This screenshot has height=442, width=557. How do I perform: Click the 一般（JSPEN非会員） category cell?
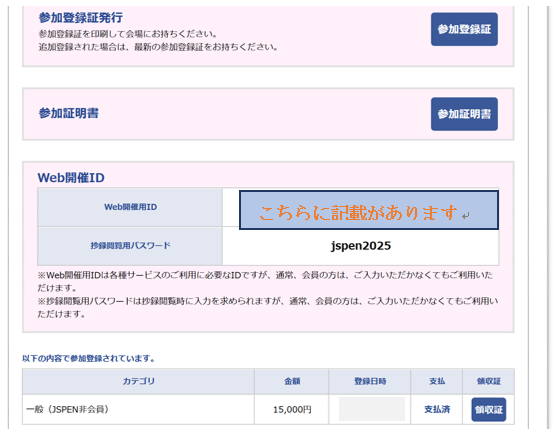pyautogui.click(x=139, y=410)
